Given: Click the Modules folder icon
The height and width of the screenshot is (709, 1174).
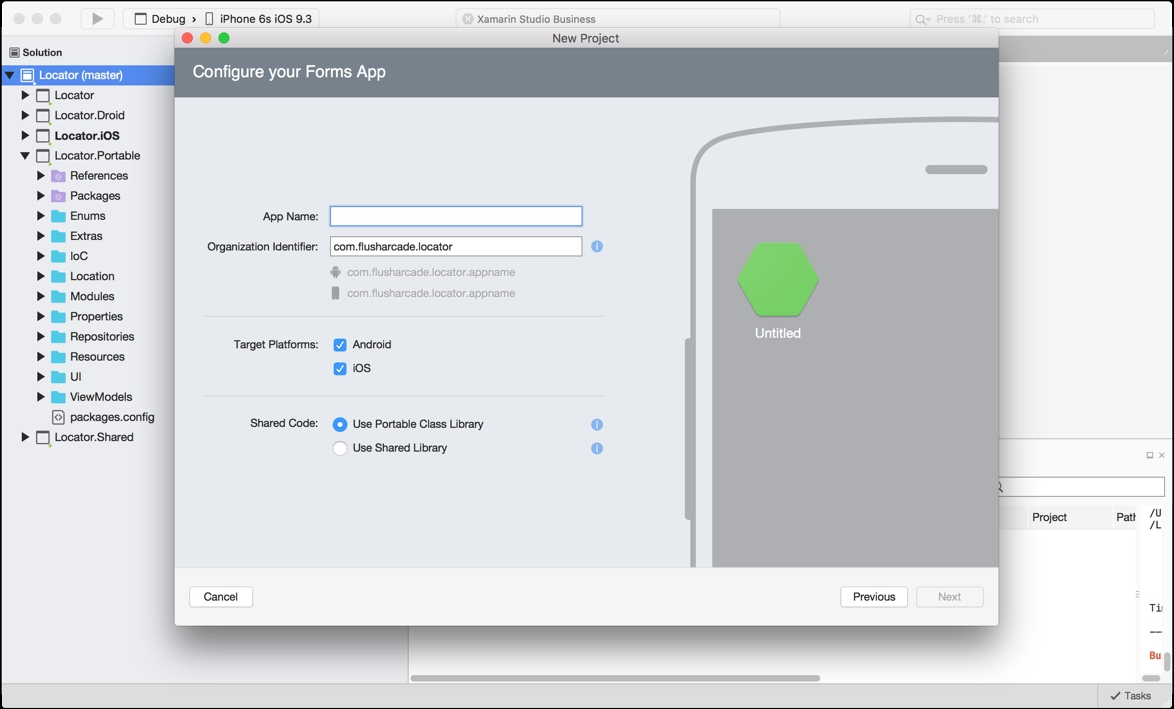Looking at the screenshot, I should click(x=58, y=297).
